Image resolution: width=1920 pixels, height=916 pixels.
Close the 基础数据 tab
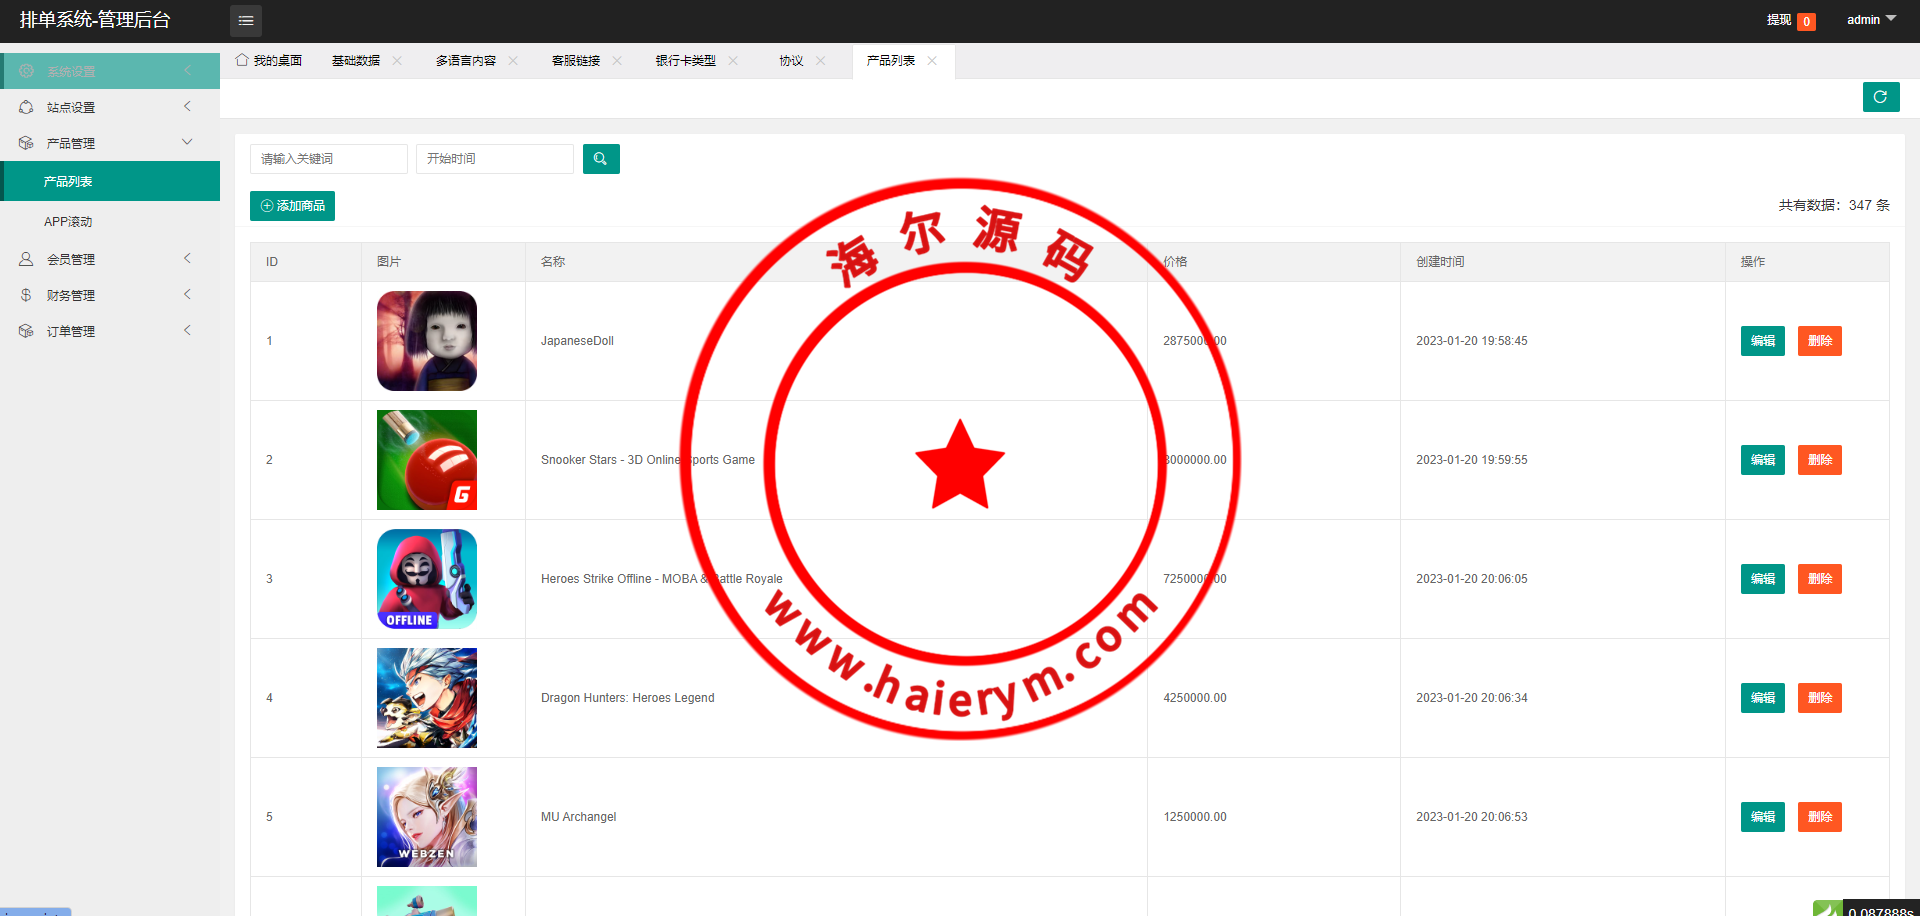[x=397, y=61]
